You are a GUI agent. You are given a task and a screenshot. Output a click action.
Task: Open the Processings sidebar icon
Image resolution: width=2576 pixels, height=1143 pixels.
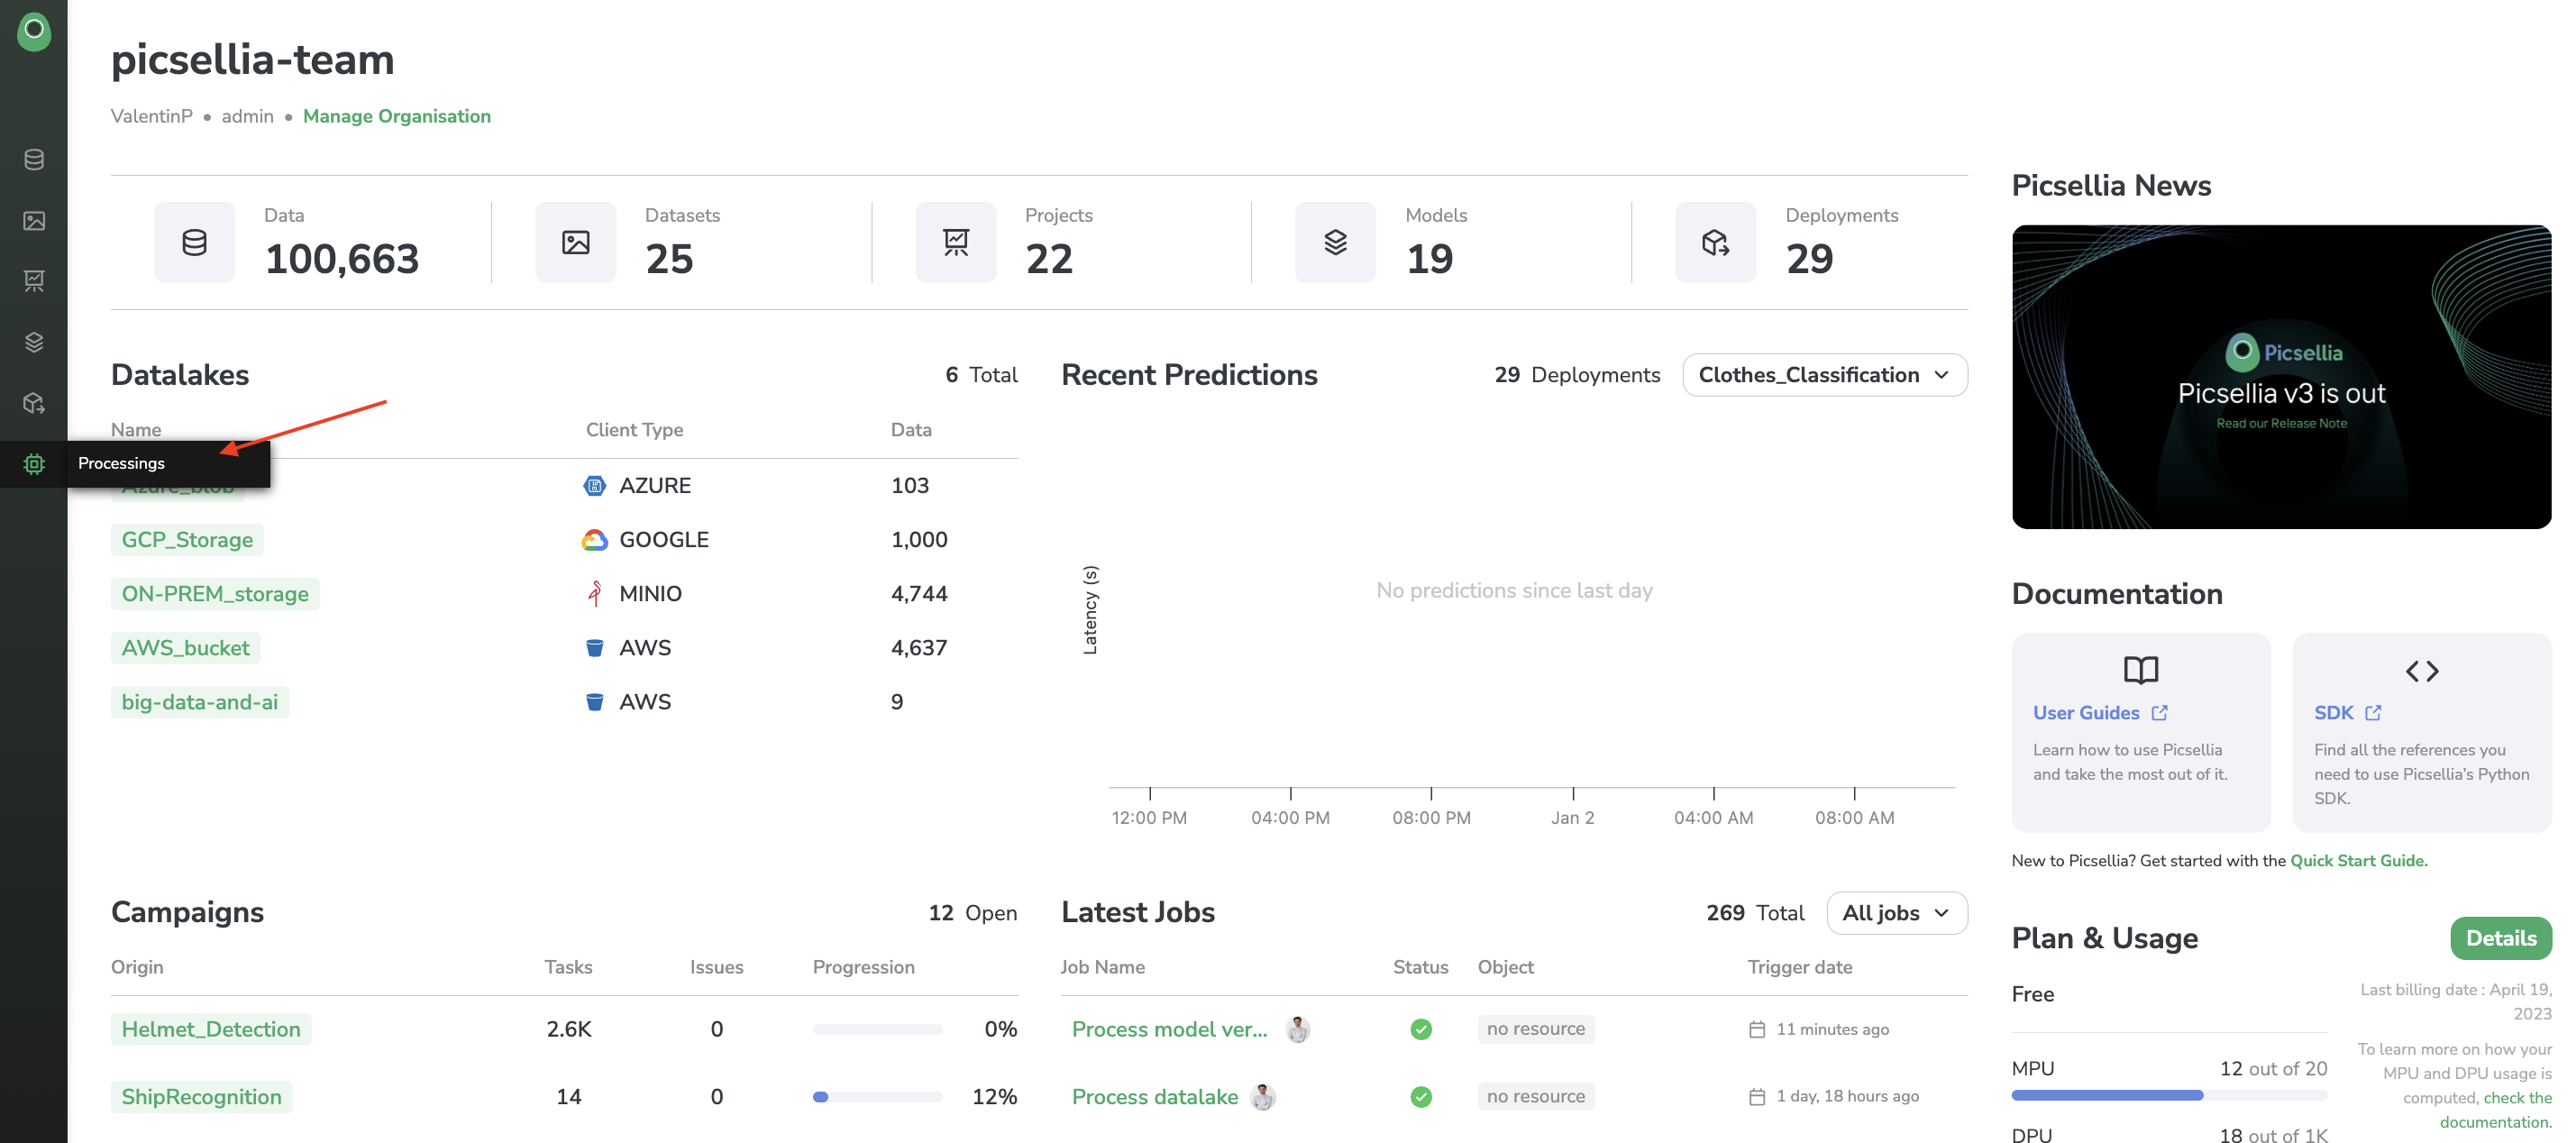click(34, 464)
